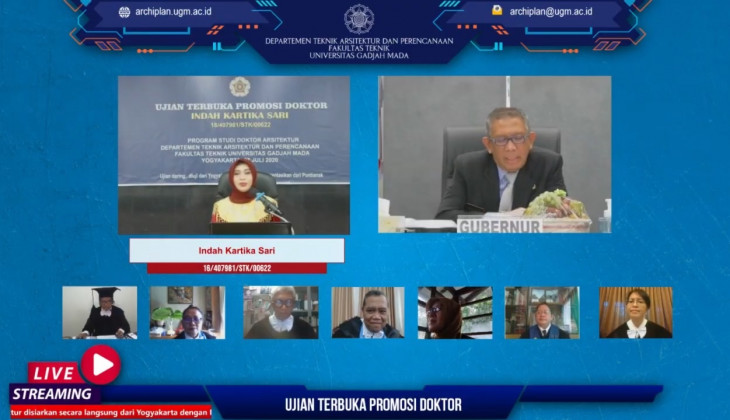Open the archiplan.ugm.ac.id website text

(173, 12)
